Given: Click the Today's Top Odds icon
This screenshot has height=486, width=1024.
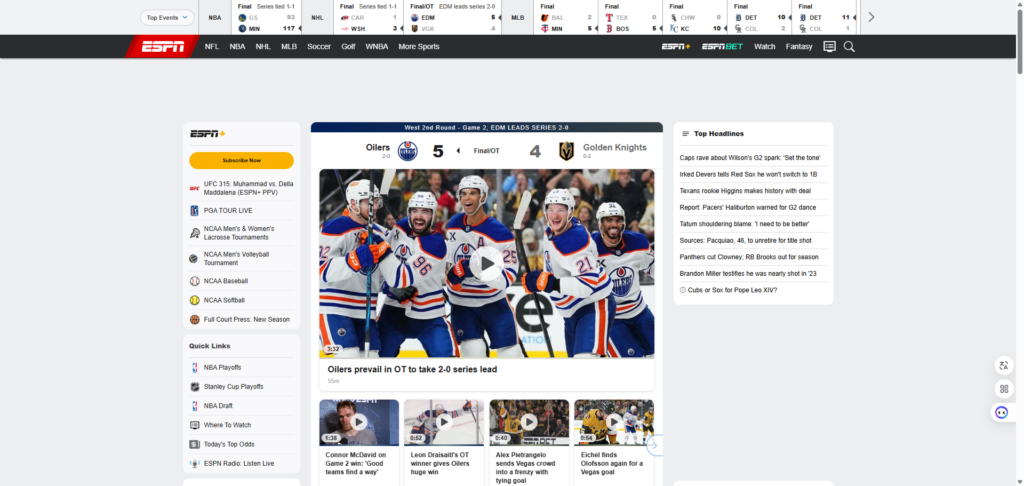Looking at the screenshot, I should pos(195,444).
